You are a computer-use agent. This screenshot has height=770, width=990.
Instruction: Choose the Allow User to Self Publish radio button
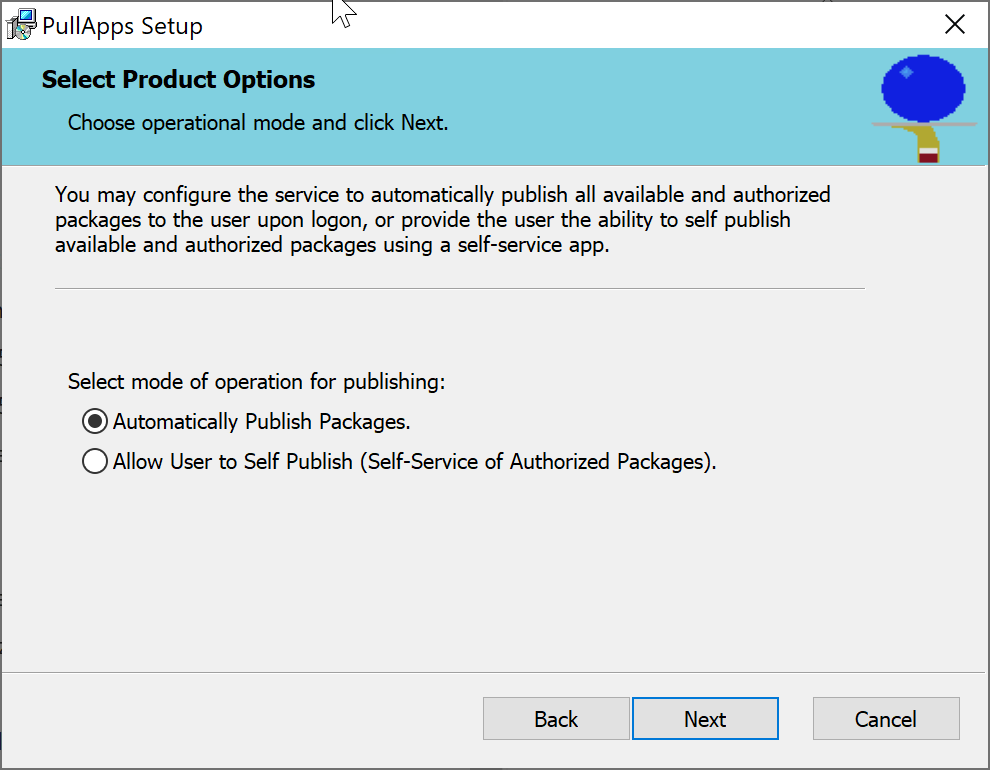[95, 461]
